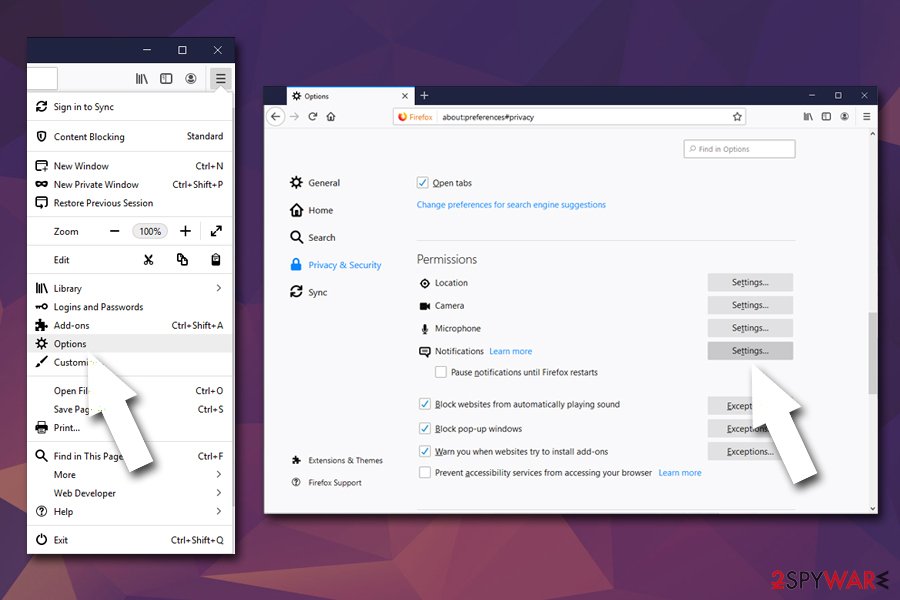Open Search preferences category
Image resolution: width=900 pixels, height=600 pixels.
click(313, 237)
